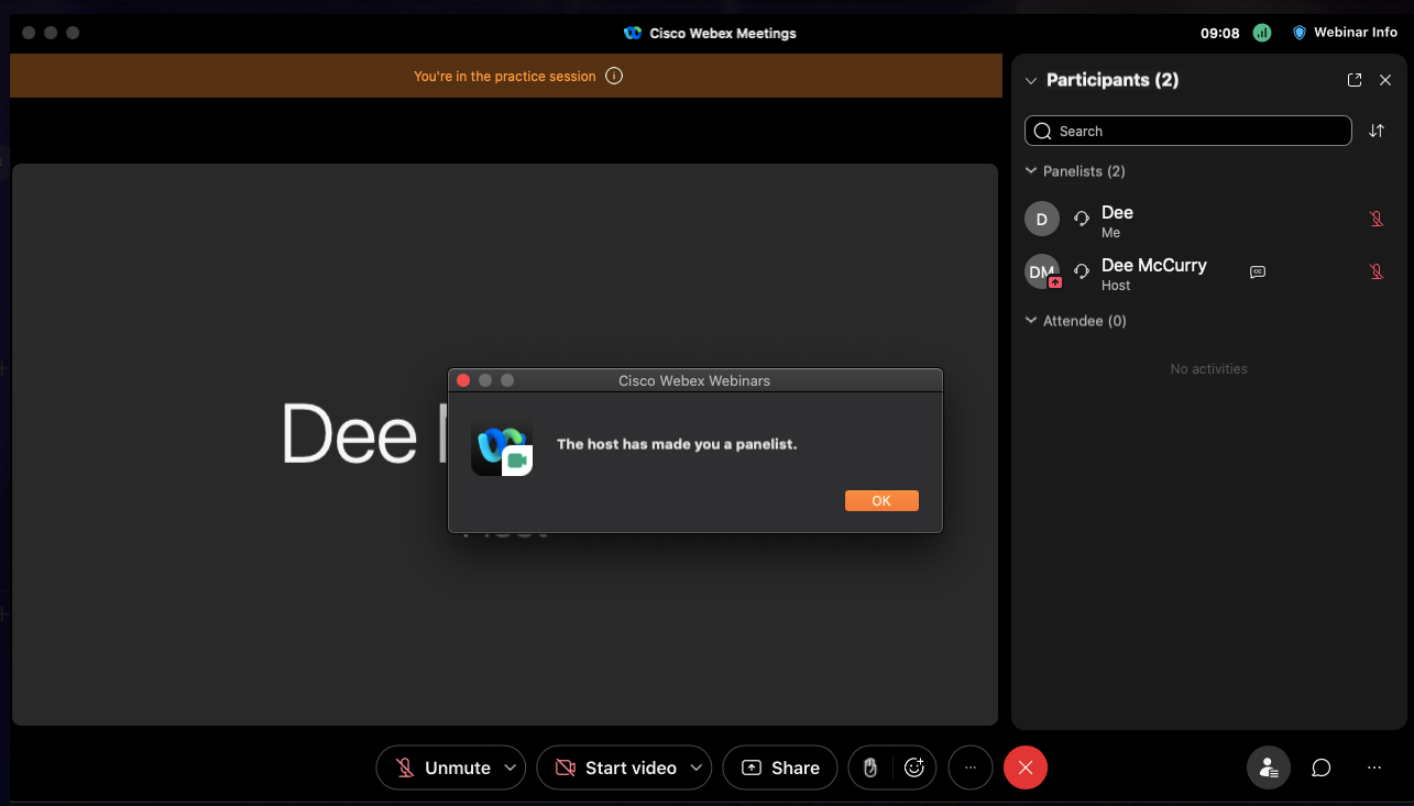
Task: Click the Cisco Webex Meetings title logo
Action: click(x=632, y=33)
